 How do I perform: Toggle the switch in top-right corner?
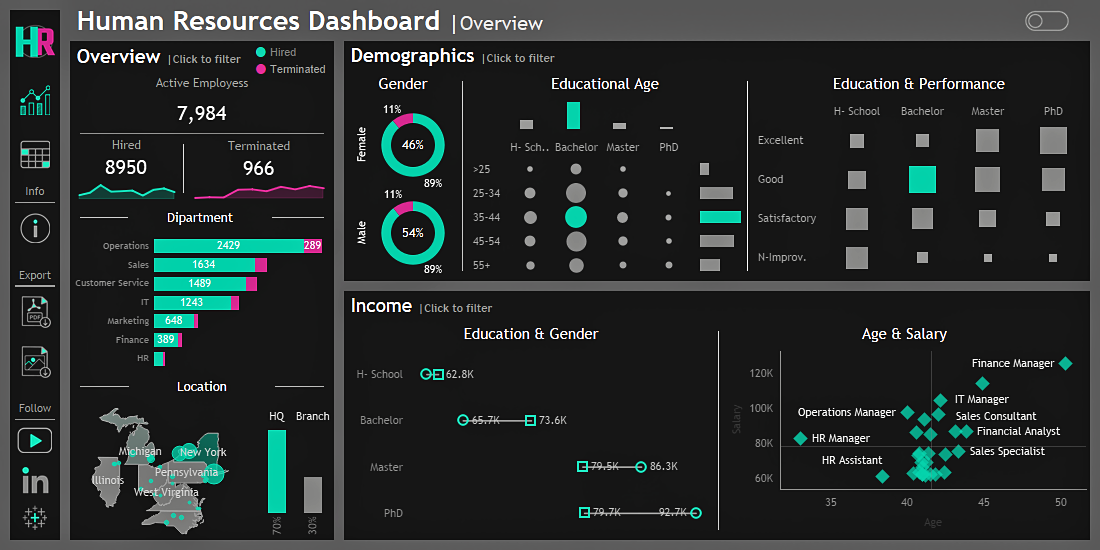click(1046, 21)
